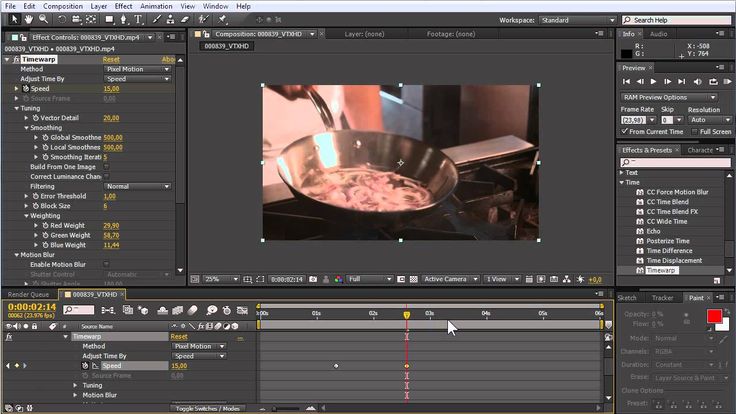Select the Selection arrow tool

[14, 19]
